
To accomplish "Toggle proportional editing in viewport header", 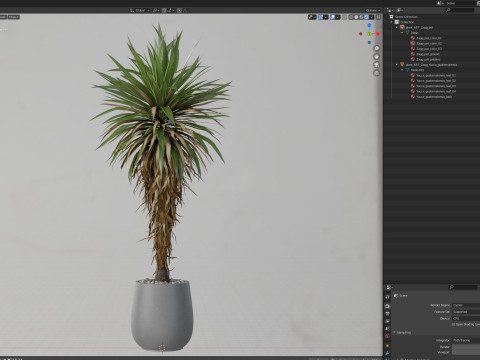I will click(179, 10).
